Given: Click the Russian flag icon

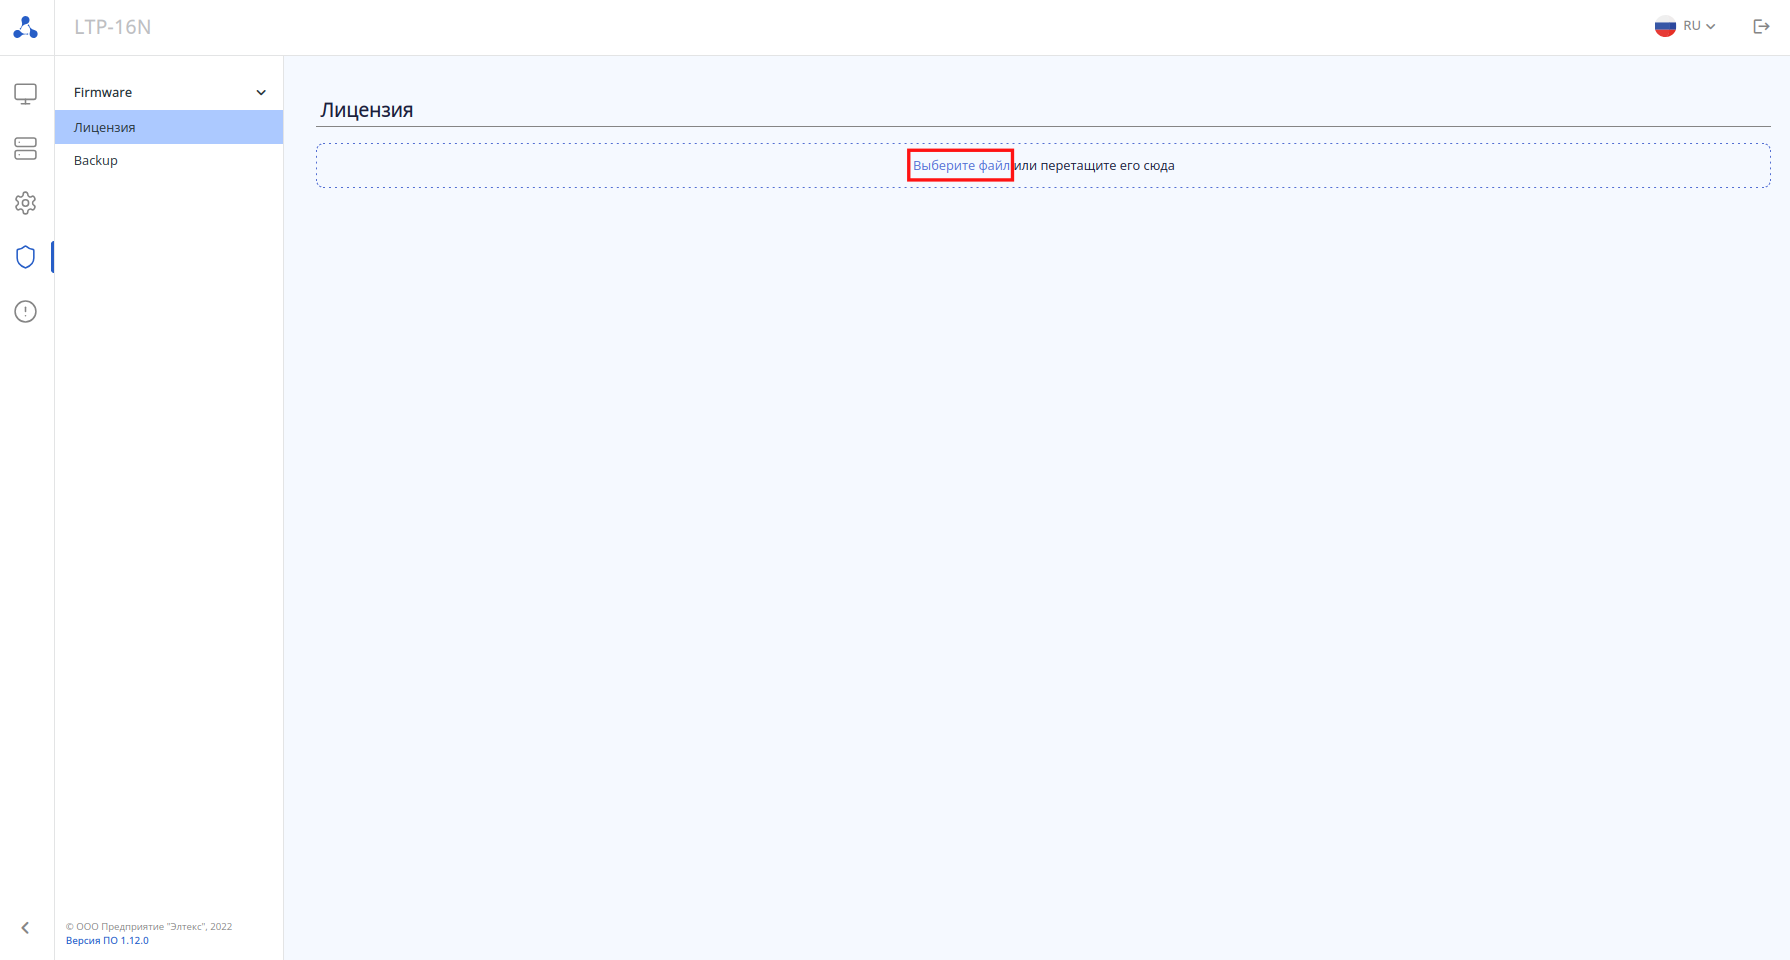Looking at the screenshot, I should click(x=1665, y=27).
